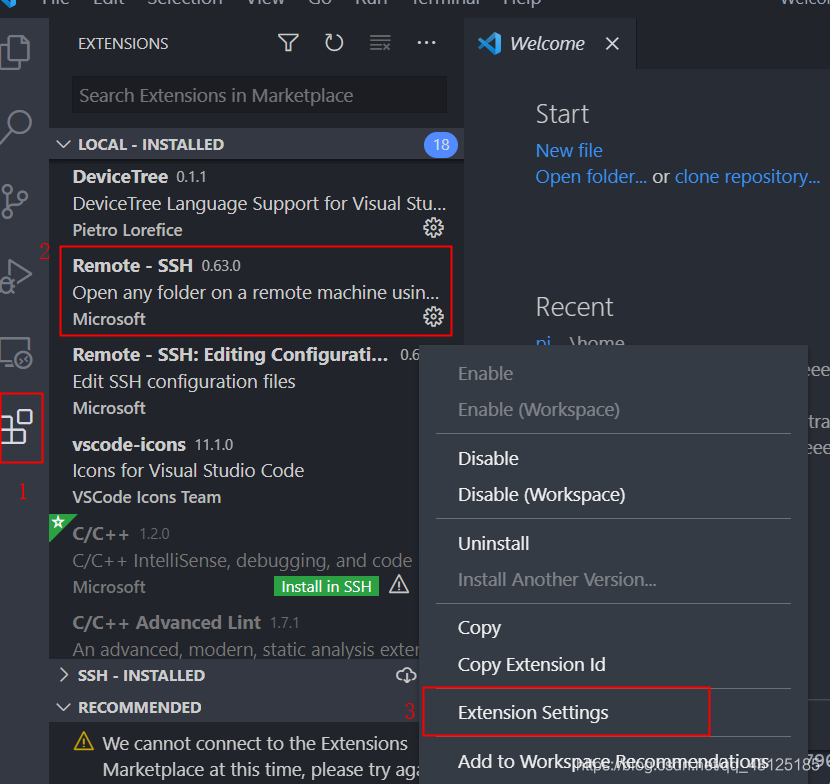Click the filter extensions icon
Viewport: 830px width, 784px height.
click(288, 43)
